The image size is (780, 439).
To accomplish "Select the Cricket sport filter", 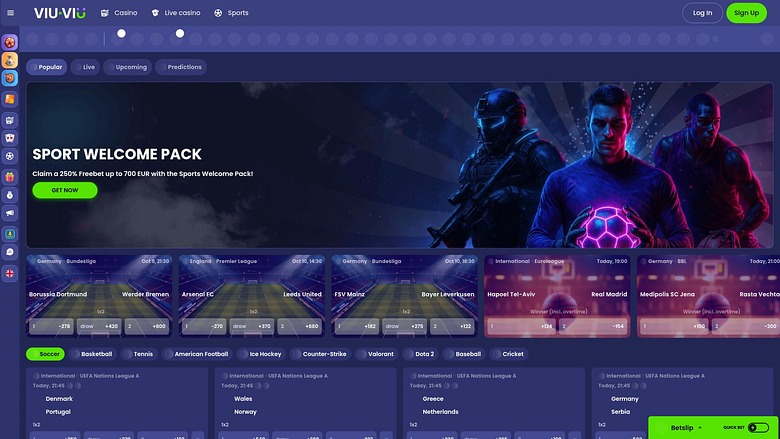I will click(509, 354).
